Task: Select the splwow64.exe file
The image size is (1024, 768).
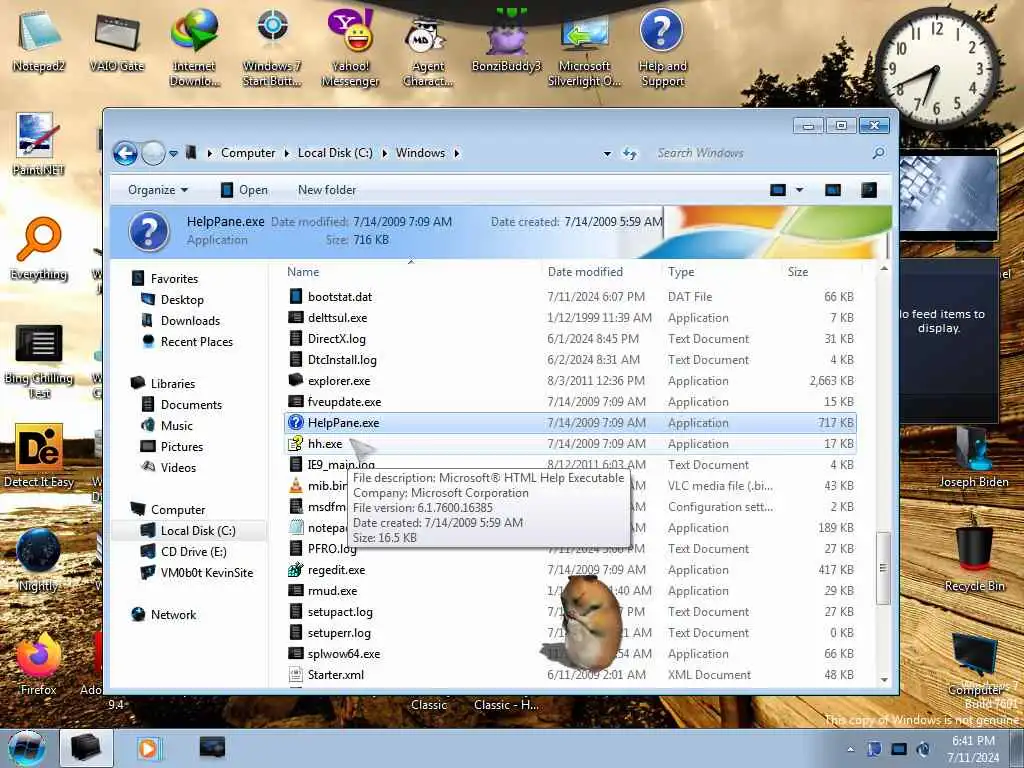Action: (570, 654)
